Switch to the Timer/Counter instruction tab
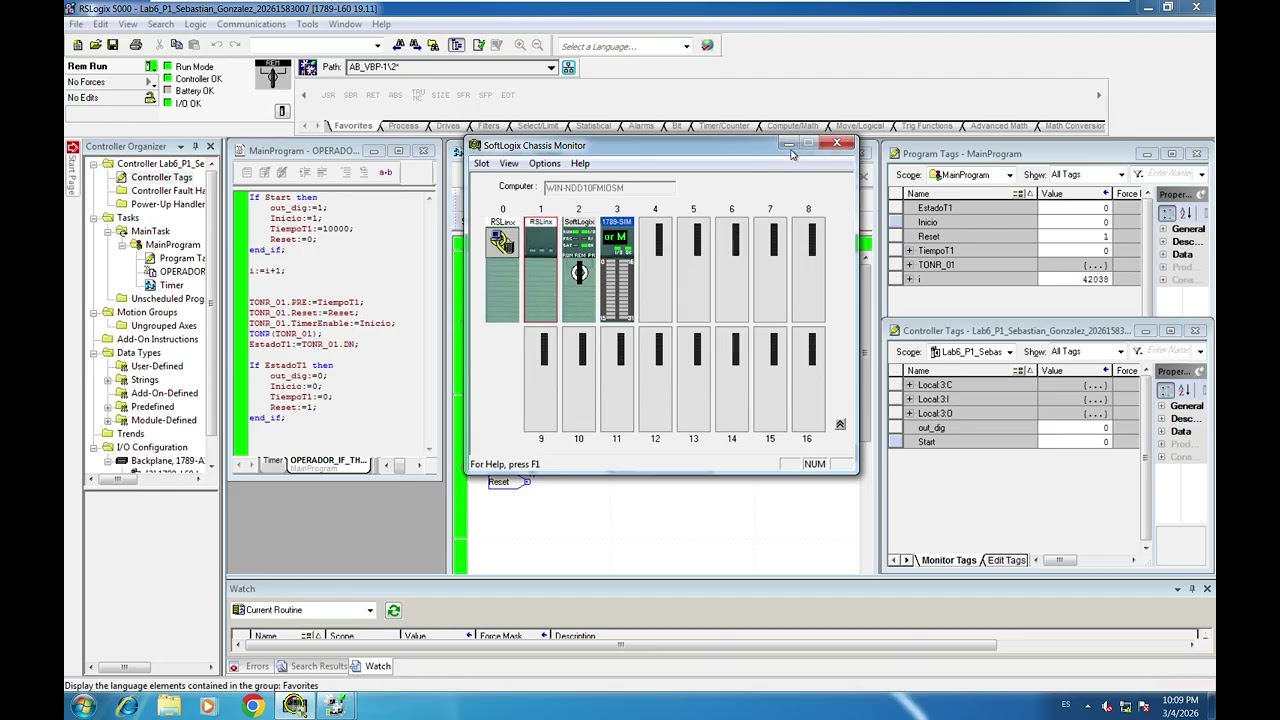 tap(724, 126)
